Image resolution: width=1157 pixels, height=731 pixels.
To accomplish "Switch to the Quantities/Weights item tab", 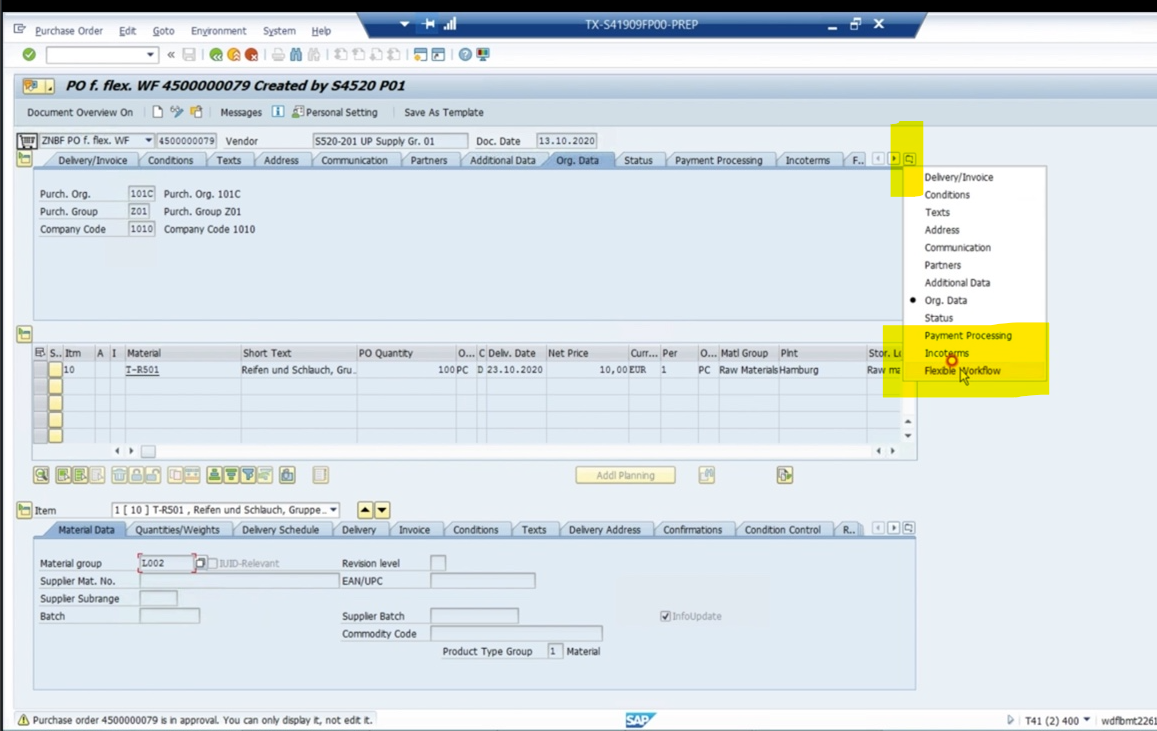I will pyautogui.click(x=177, y=530).
